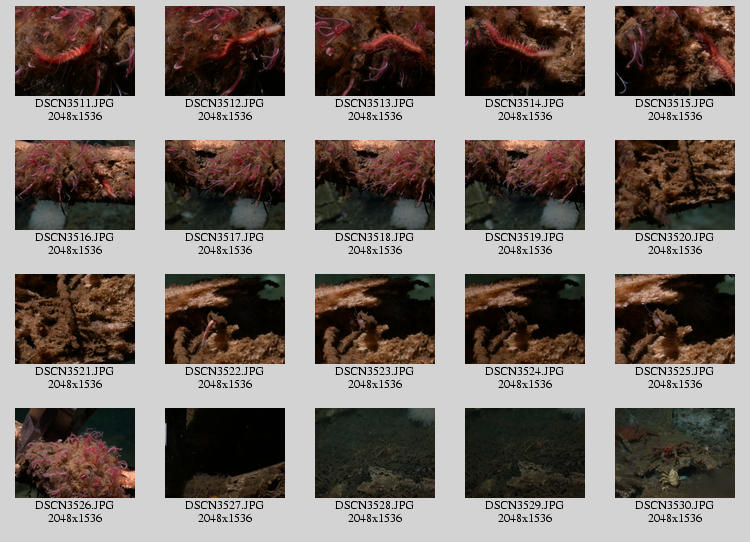
Task: Select the DSCN3519.JPG thumbnail image
Action: (x=525, y=185)
